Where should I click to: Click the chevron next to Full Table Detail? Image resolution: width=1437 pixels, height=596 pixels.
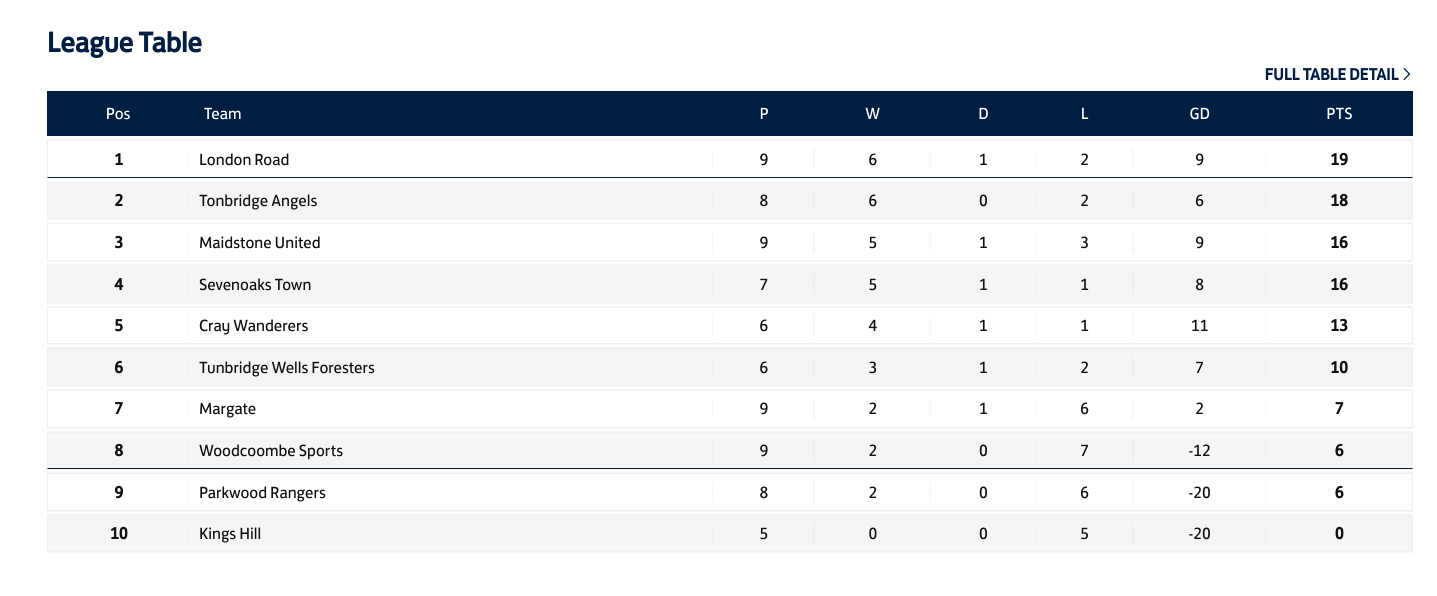1406,74
